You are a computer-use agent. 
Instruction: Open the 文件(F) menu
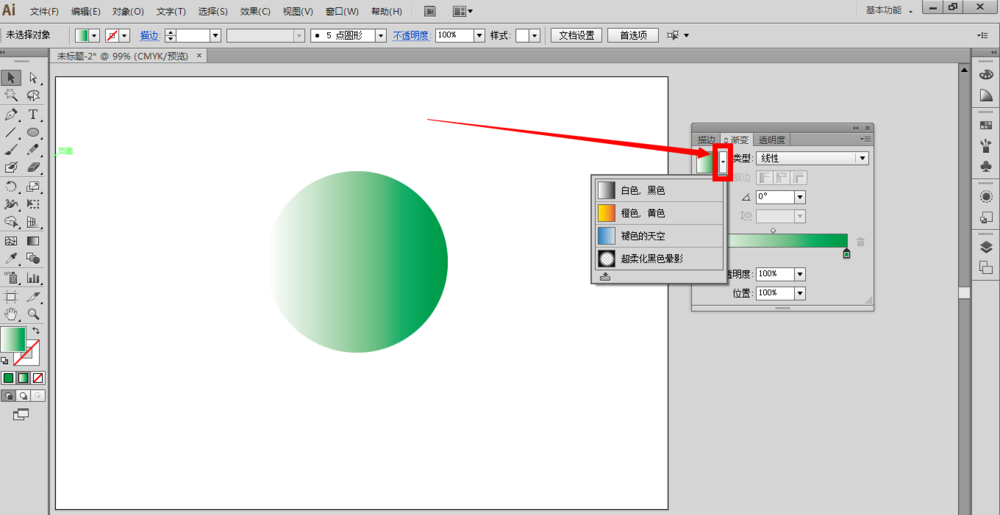coord(44,11)
